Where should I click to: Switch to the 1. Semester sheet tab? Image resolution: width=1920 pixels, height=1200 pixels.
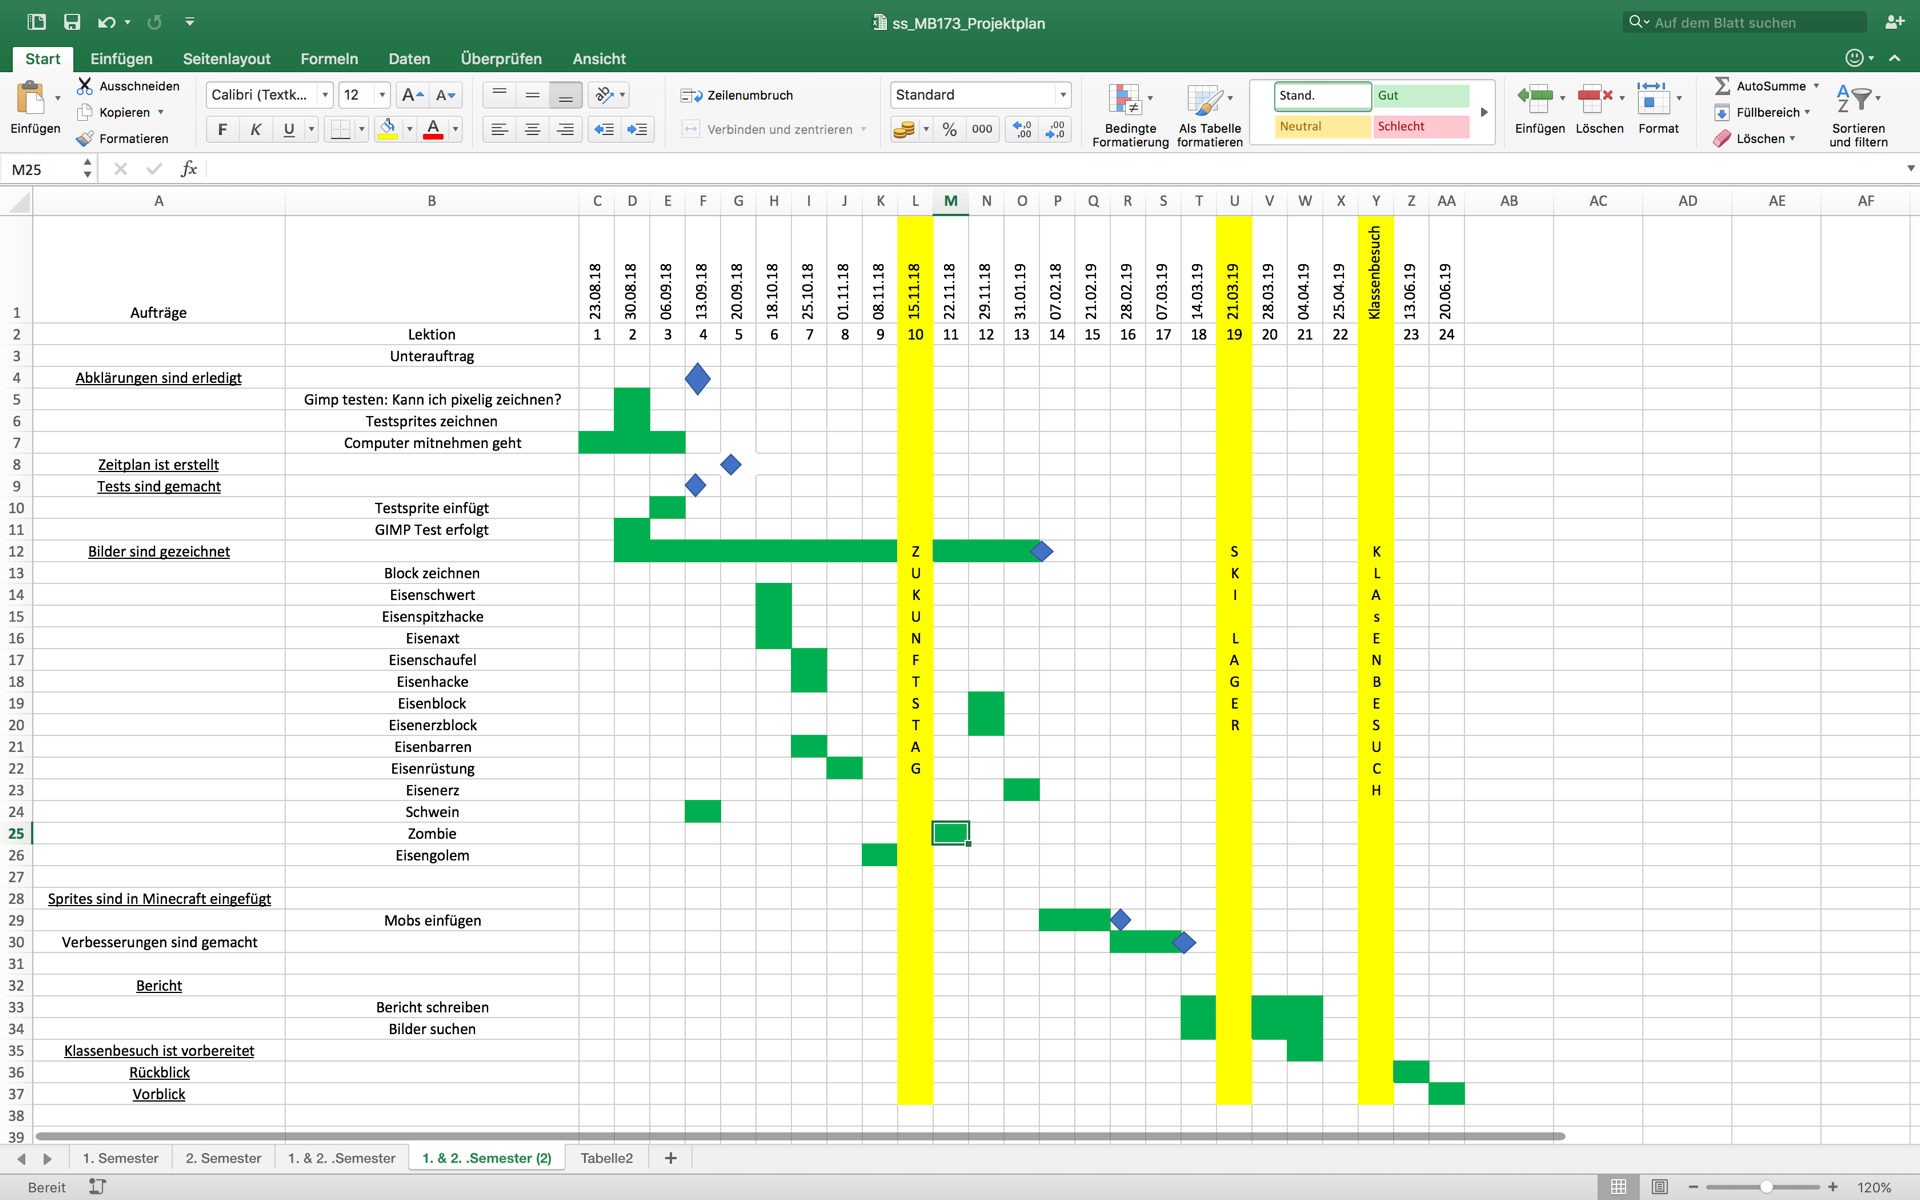[x=120, y=1158]
